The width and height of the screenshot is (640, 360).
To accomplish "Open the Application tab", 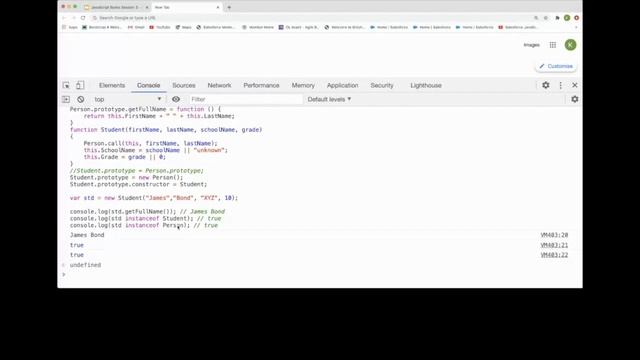I will (x=342, y=85).
